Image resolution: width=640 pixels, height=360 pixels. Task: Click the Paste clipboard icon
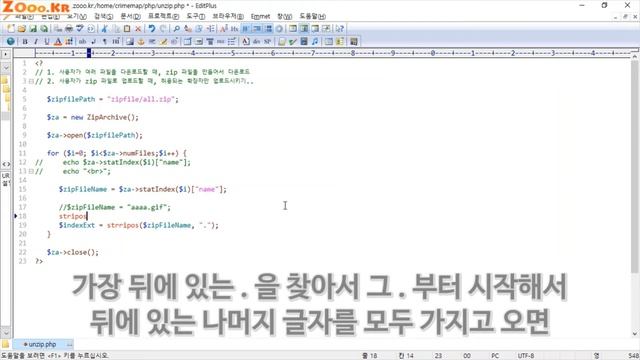127,29
